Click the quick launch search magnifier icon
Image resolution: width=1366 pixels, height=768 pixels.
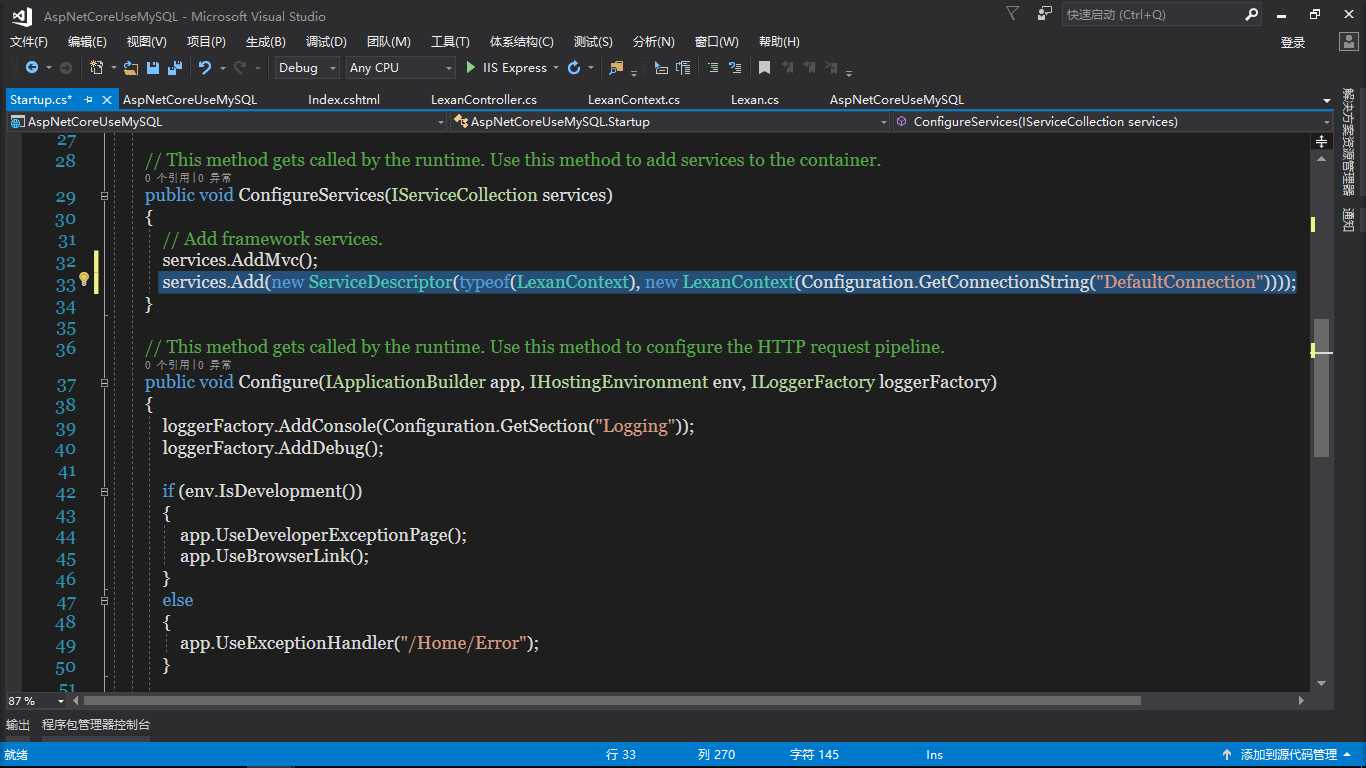[x=1251, y=15]
